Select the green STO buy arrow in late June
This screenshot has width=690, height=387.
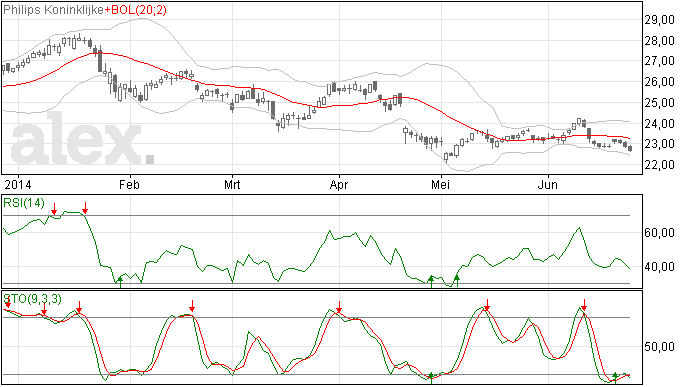click(x=615, y=378)
